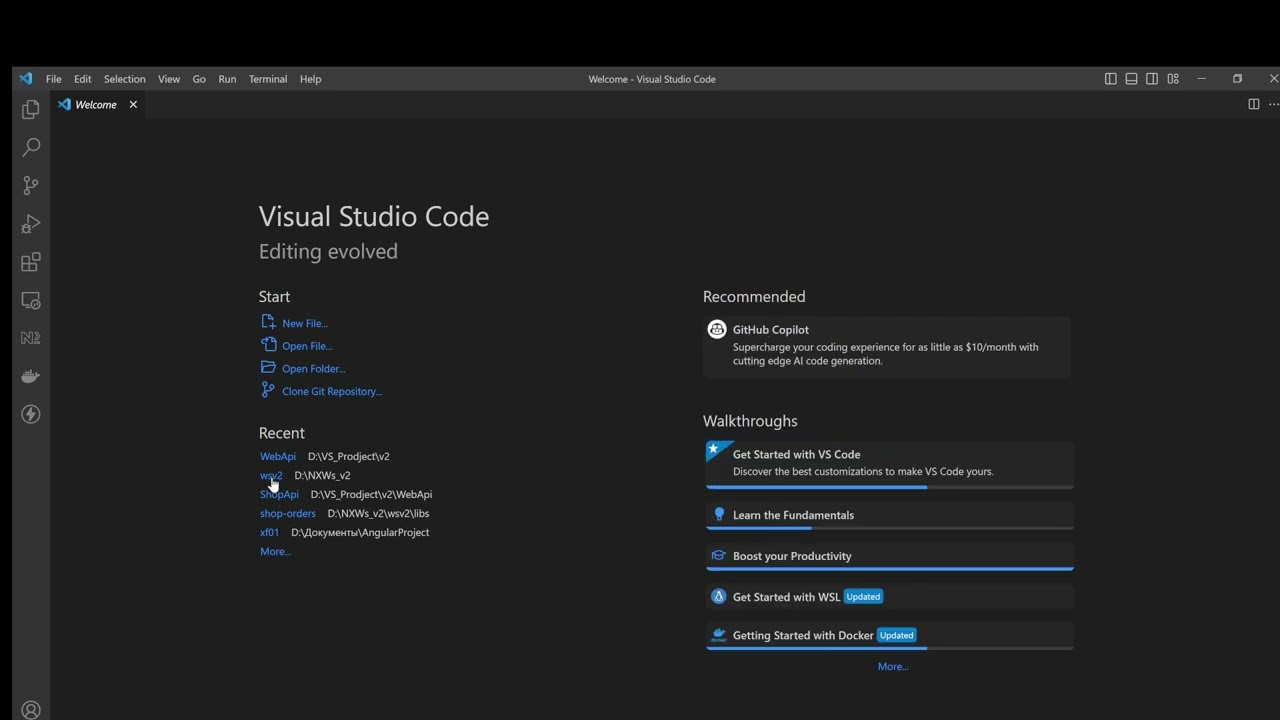Open recent project WebApi
The height and width of the screenshot is (720, 1280).
pyautogui.click(x=278, y=456)
